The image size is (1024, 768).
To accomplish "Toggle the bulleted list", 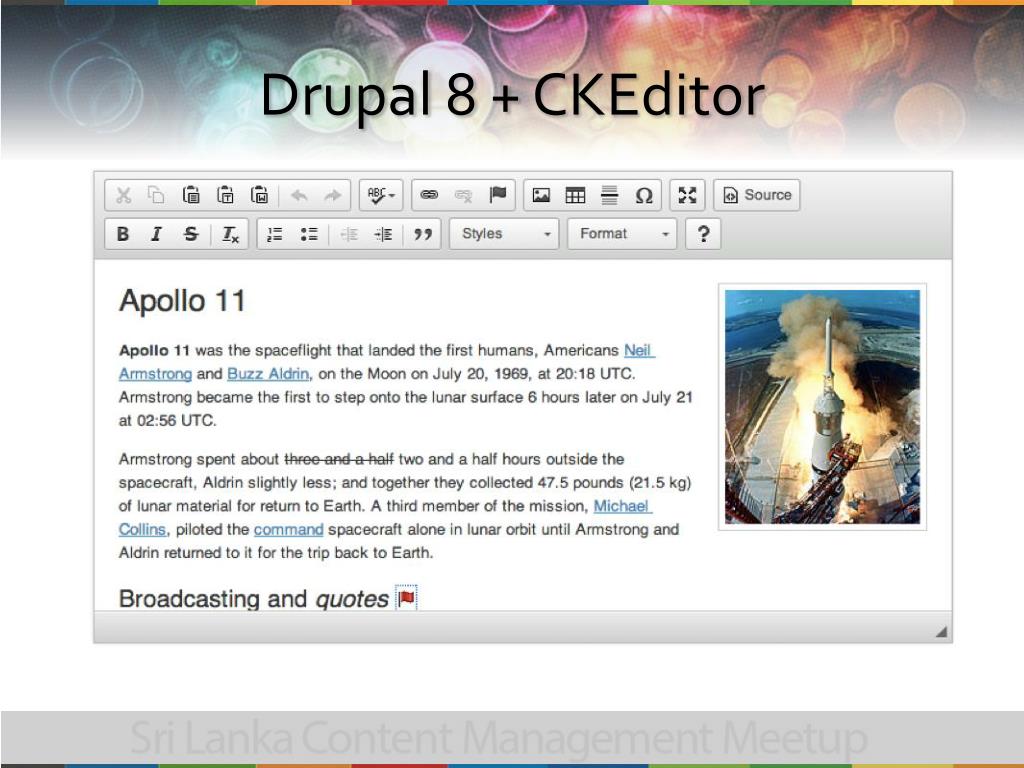I will (309, 234).
